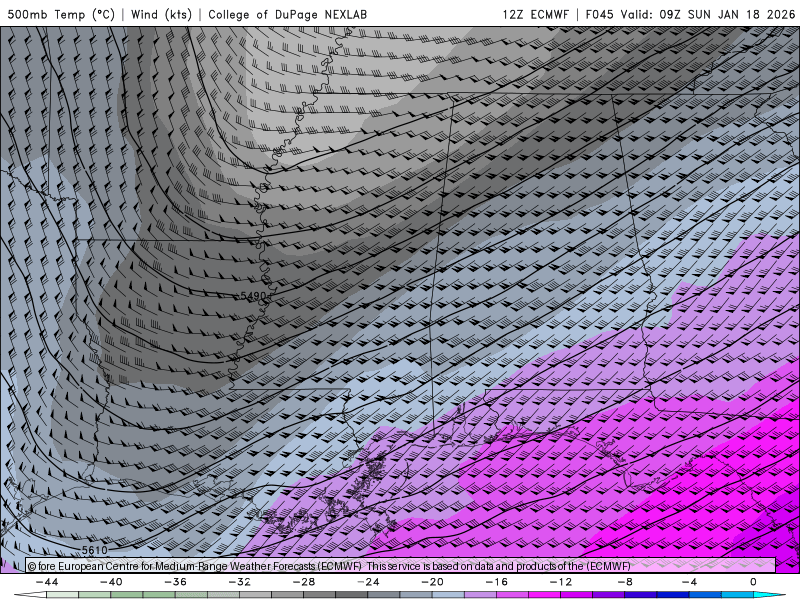800x600 pixels.
Task: Click the -36 color scale label
Action: pos(175,582)
